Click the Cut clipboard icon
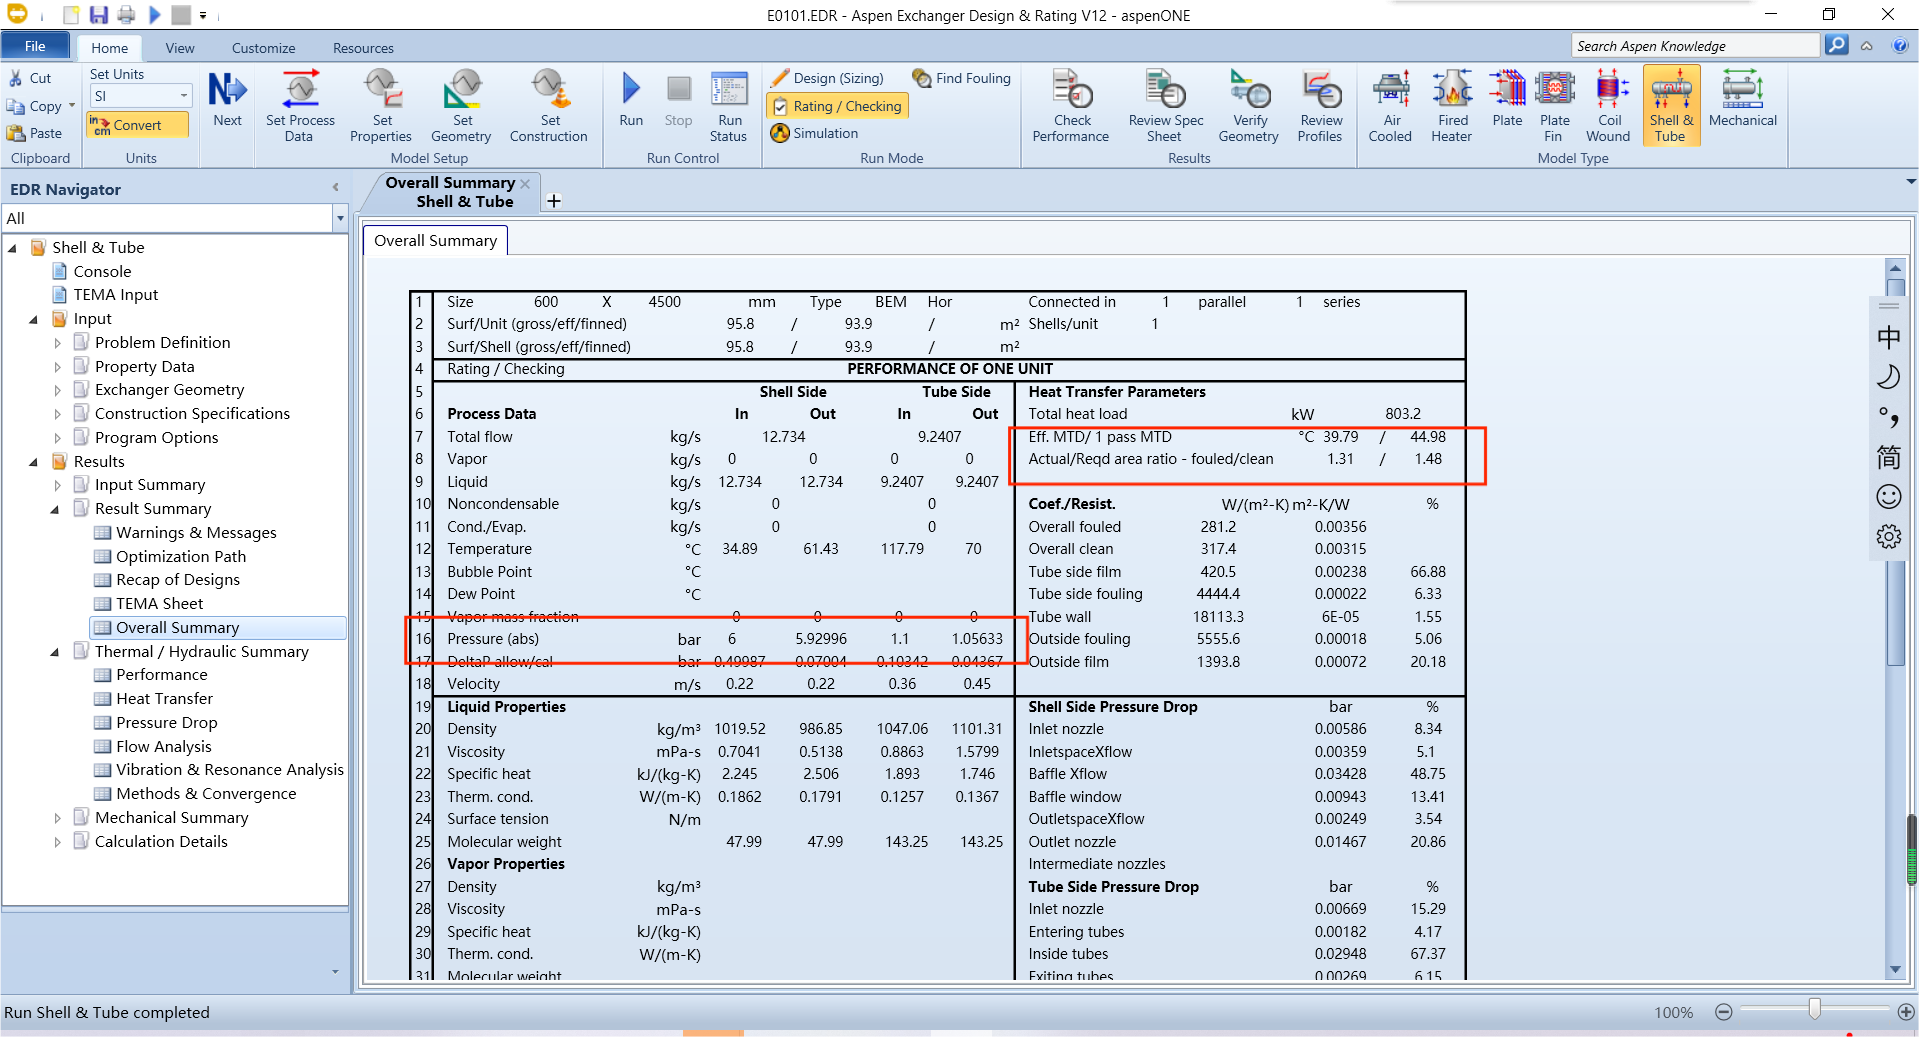The image size is (1919, 1037). [x=16, y=78]
